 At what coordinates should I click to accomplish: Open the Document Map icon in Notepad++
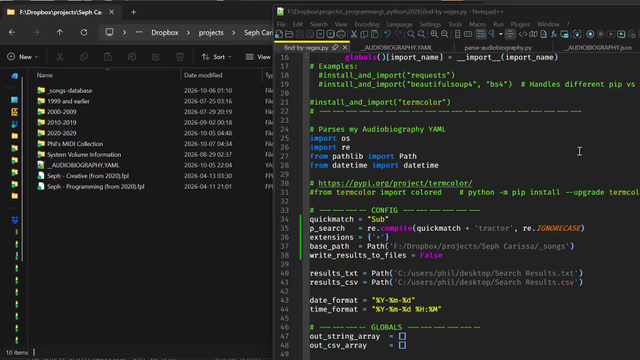533,34
